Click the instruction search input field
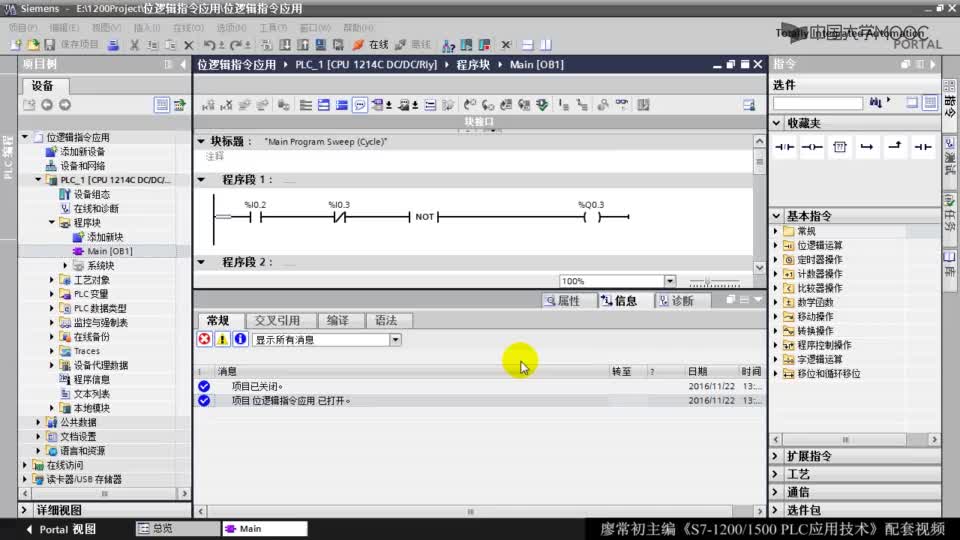Screen dimensions: 960x540 (817, 103)
